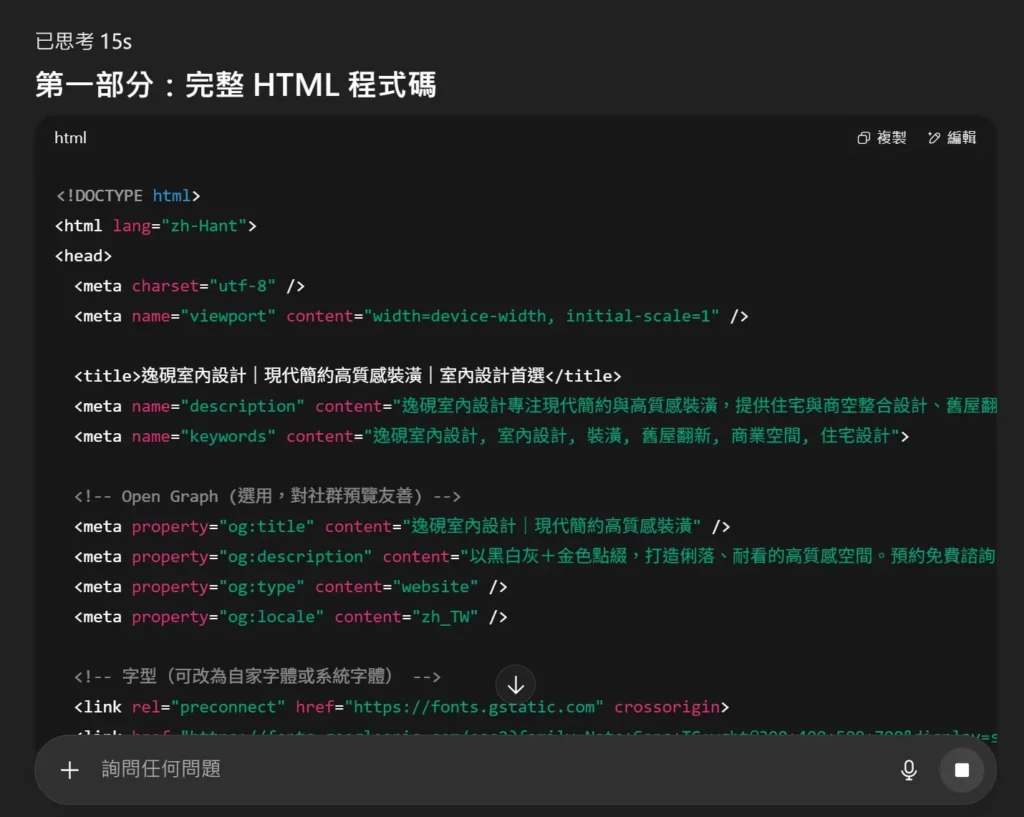The width and height of the screenshot is (1024, 817).
Task: Click the html language label of code block
Action: 70,138
